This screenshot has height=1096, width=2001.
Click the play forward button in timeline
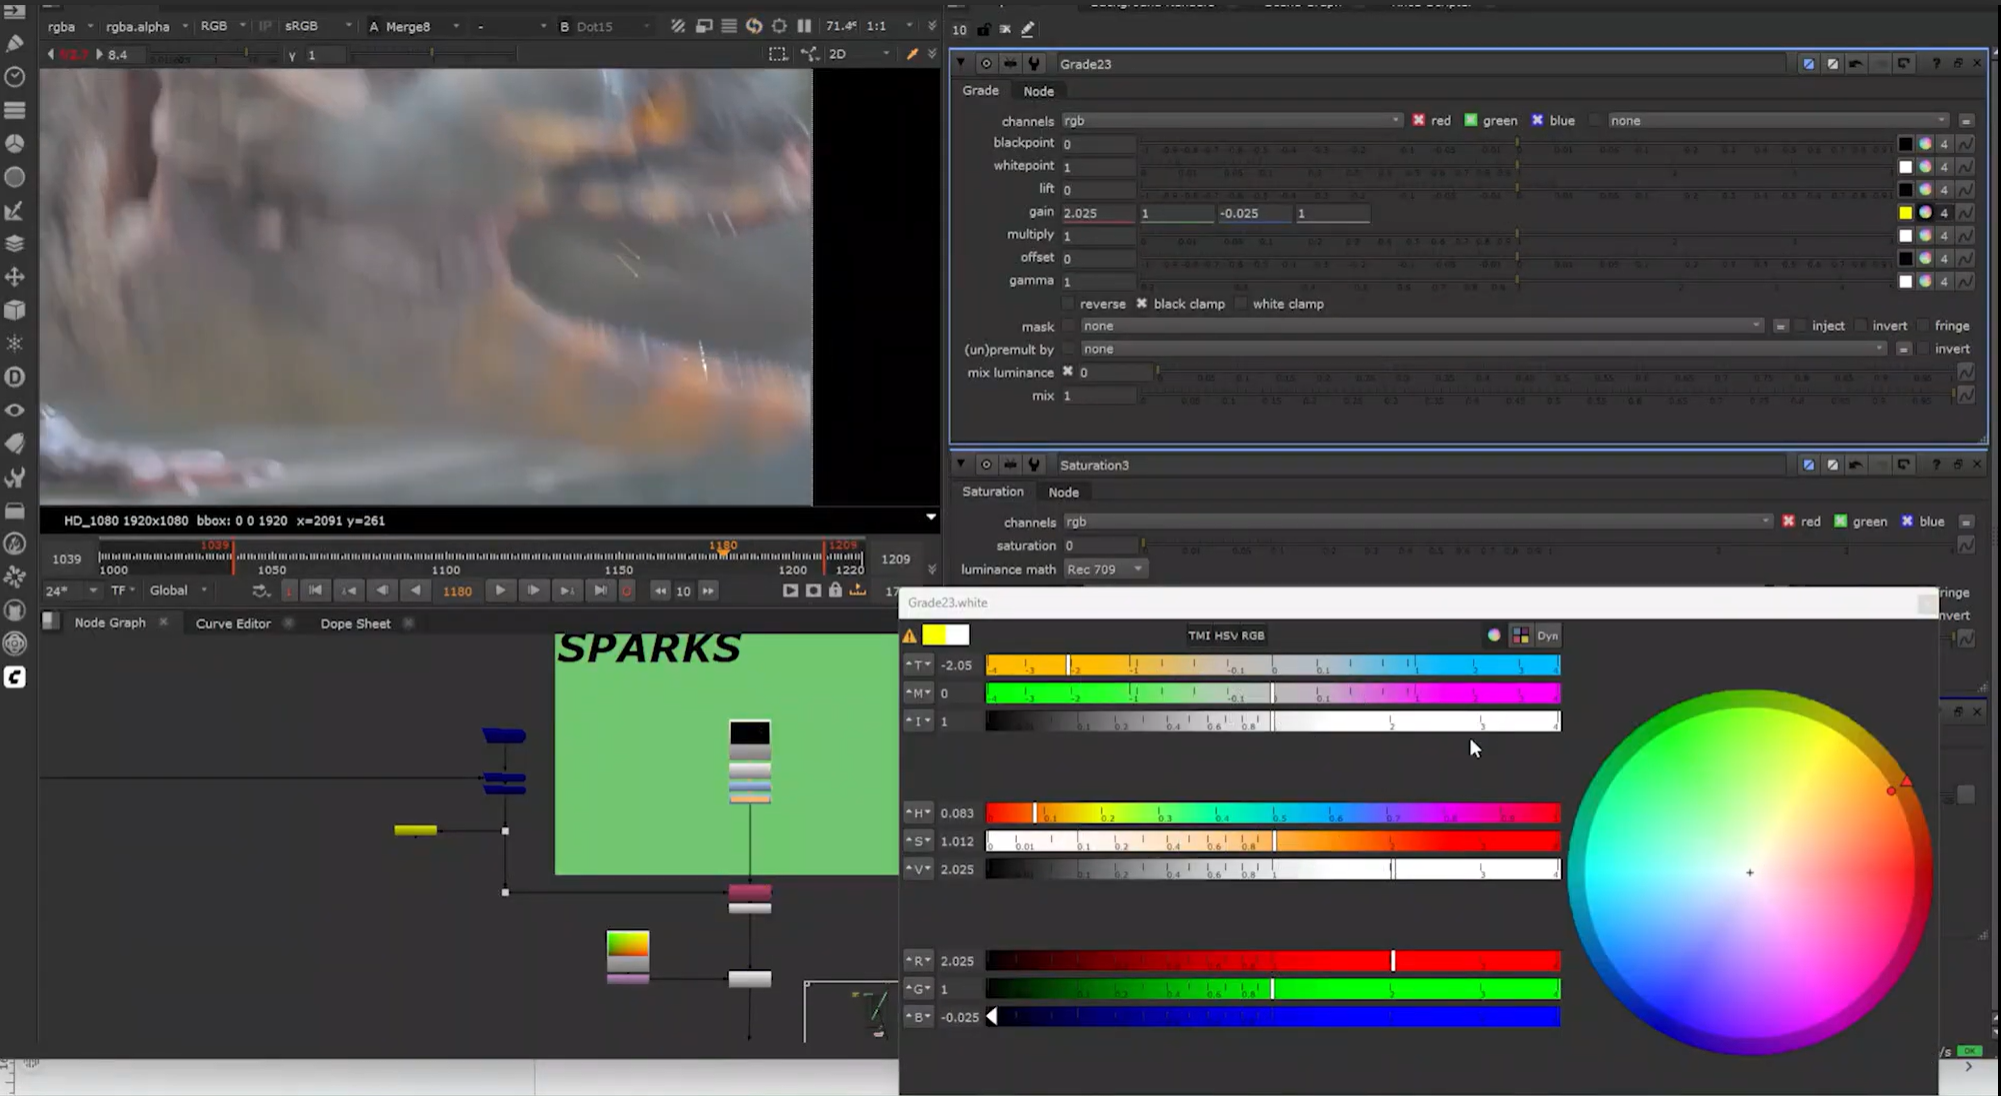tap(499, 590)
